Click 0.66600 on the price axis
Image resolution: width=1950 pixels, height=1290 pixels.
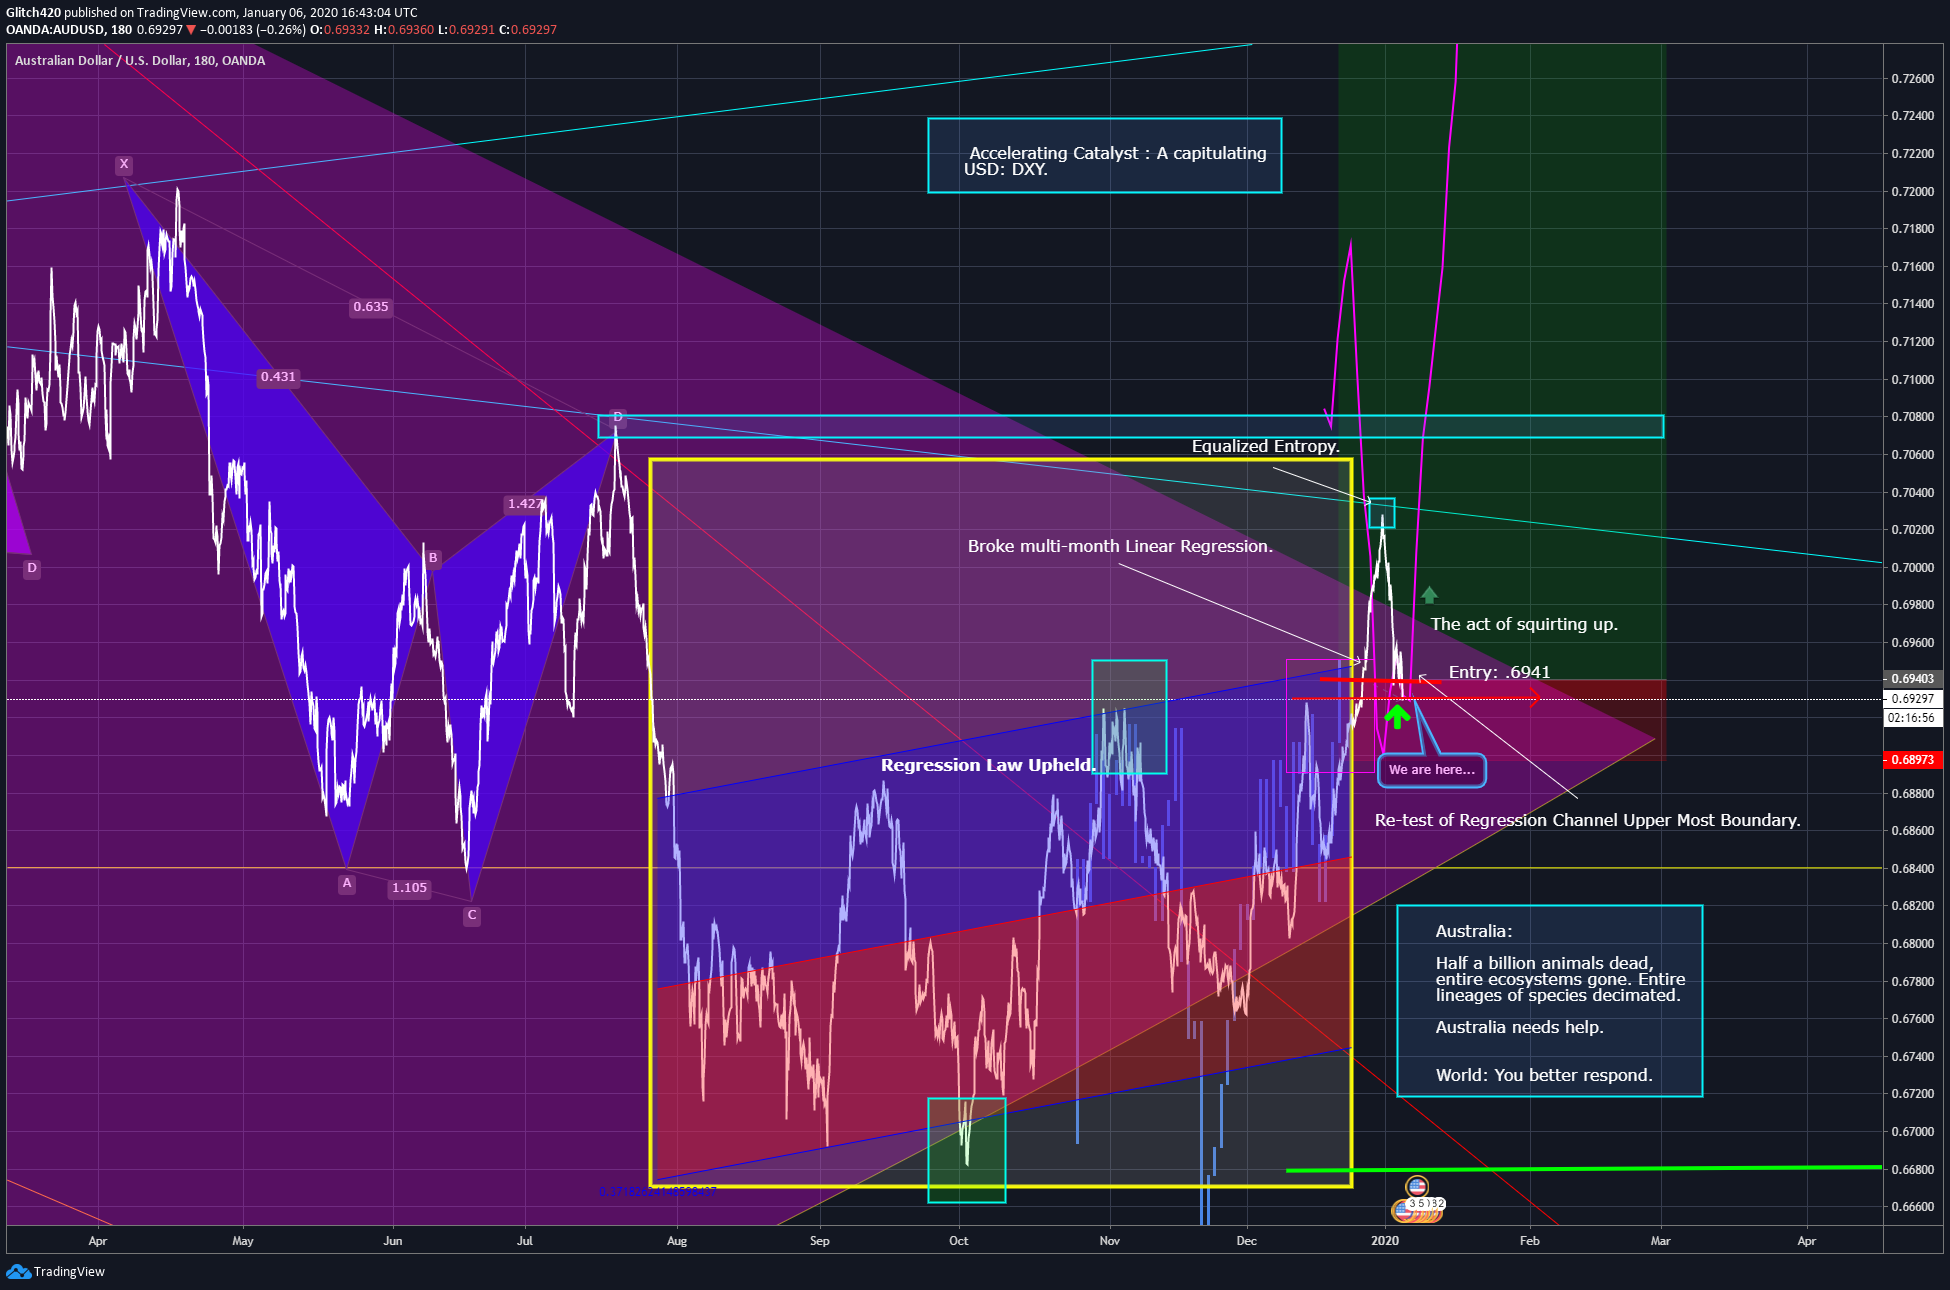click(x=1912, y=1207)
